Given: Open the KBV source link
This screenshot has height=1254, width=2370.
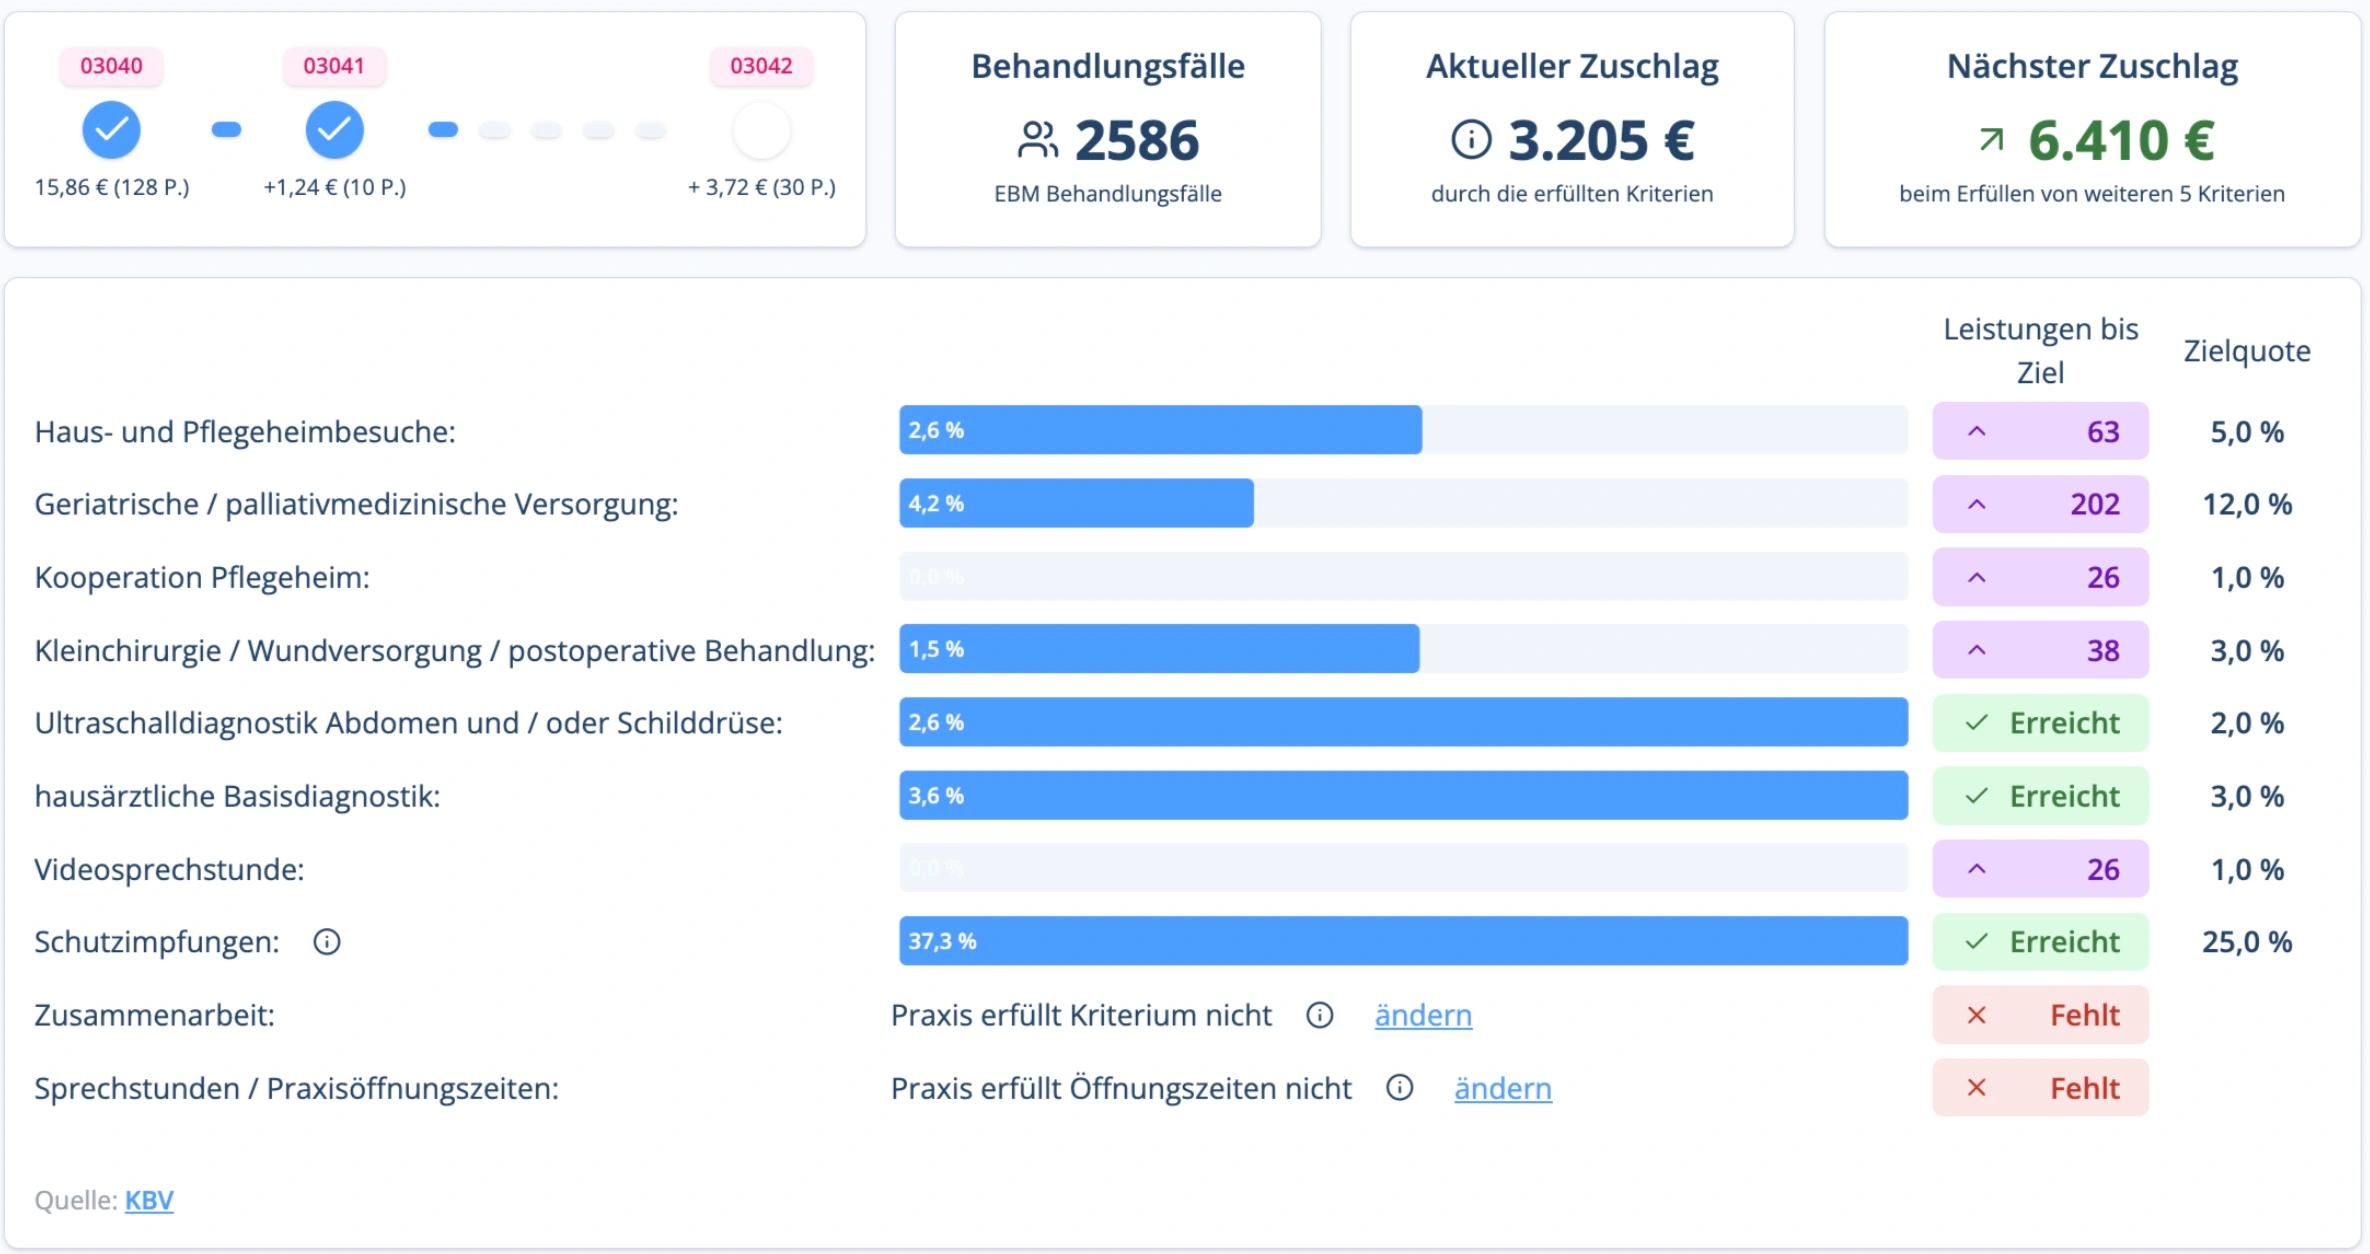Looking at the screenshot, I should (x=149, y=1200).
